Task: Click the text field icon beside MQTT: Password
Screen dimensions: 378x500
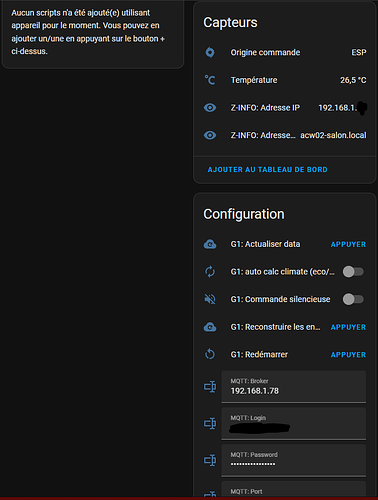Action: pyautogui.click(x=210, y=460)
